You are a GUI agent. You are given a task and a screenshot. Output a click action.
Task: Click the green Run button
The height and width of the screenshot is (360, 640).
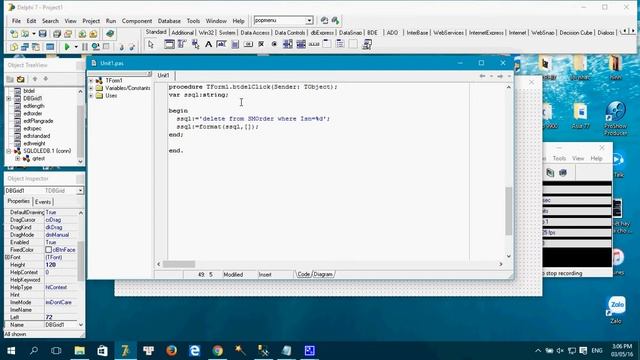(x=67, y=47)
